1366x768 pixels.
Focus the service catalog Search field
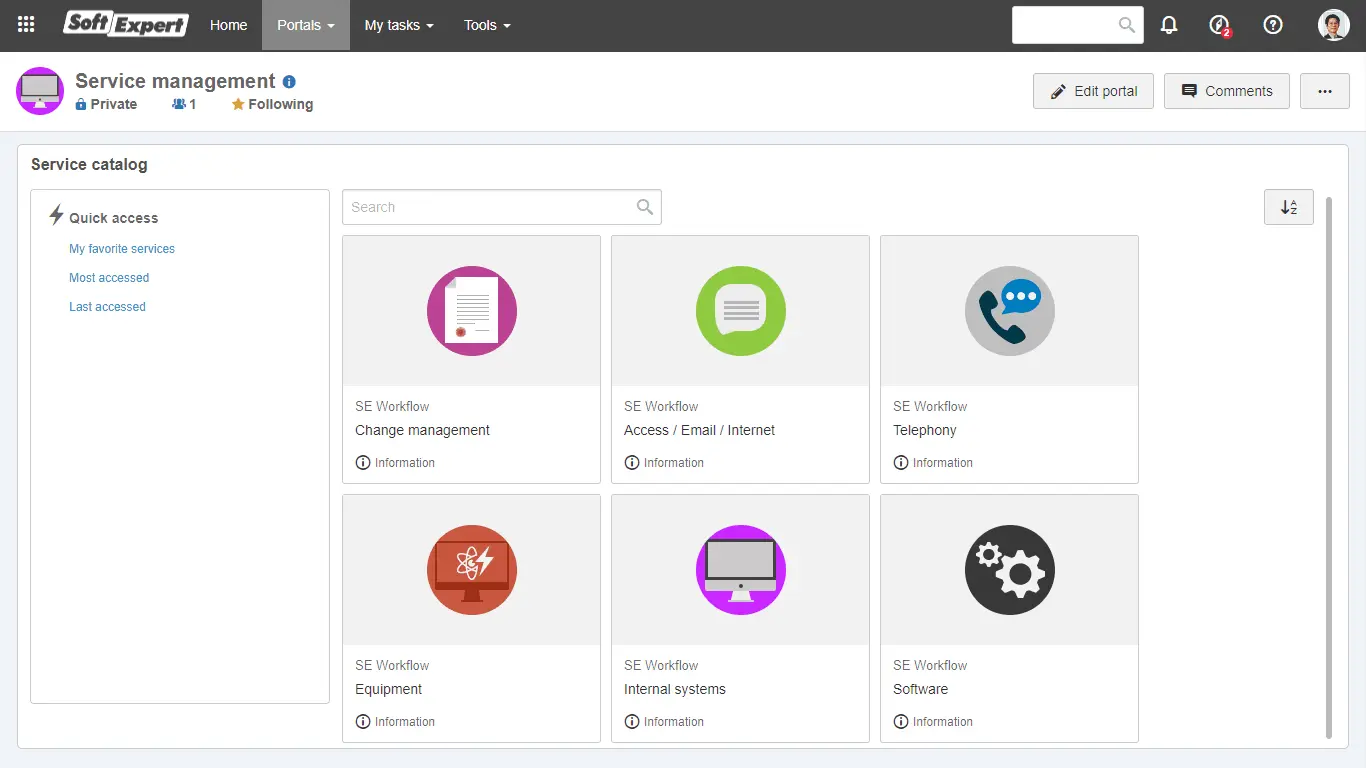502,207
